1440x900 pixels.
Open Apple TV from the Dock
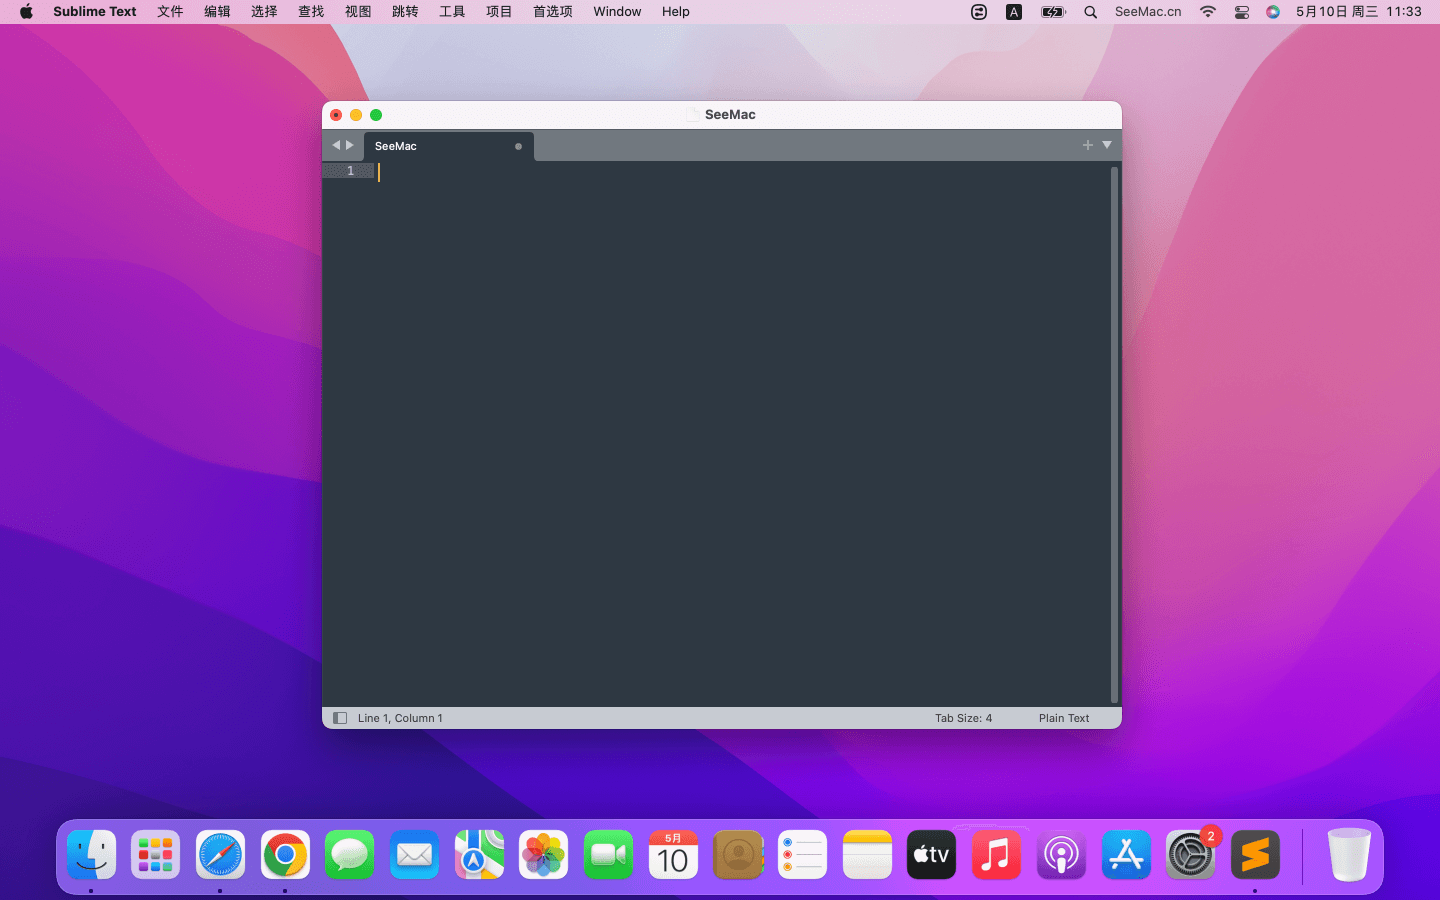coord(931,855)
